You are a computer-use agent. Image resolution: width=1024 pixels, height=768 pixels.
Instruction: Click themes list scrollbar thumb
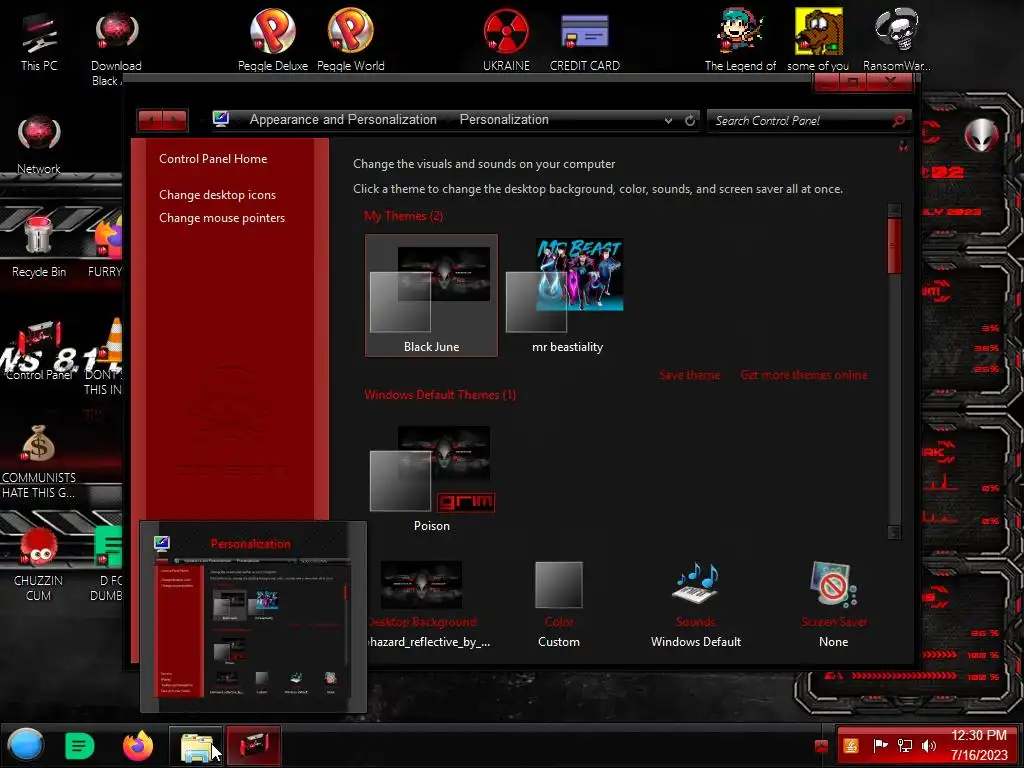[x=895, y=246]
